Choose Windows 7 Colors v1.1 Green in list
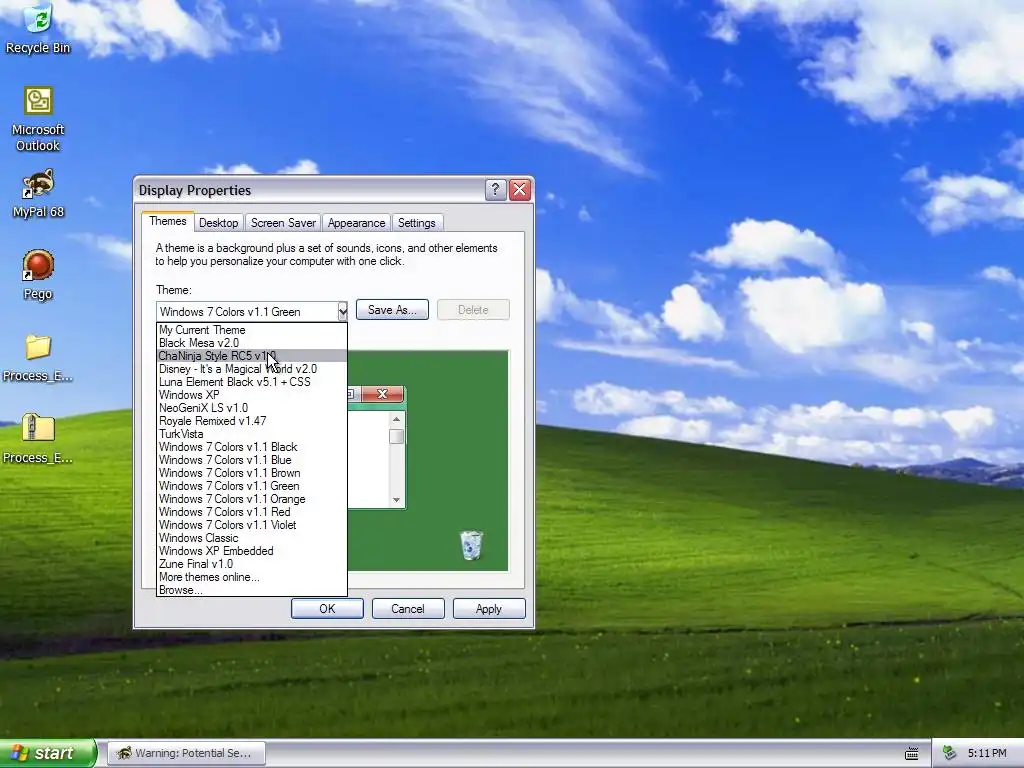The width and height of the screenshot is (1024, 768). 252,486
